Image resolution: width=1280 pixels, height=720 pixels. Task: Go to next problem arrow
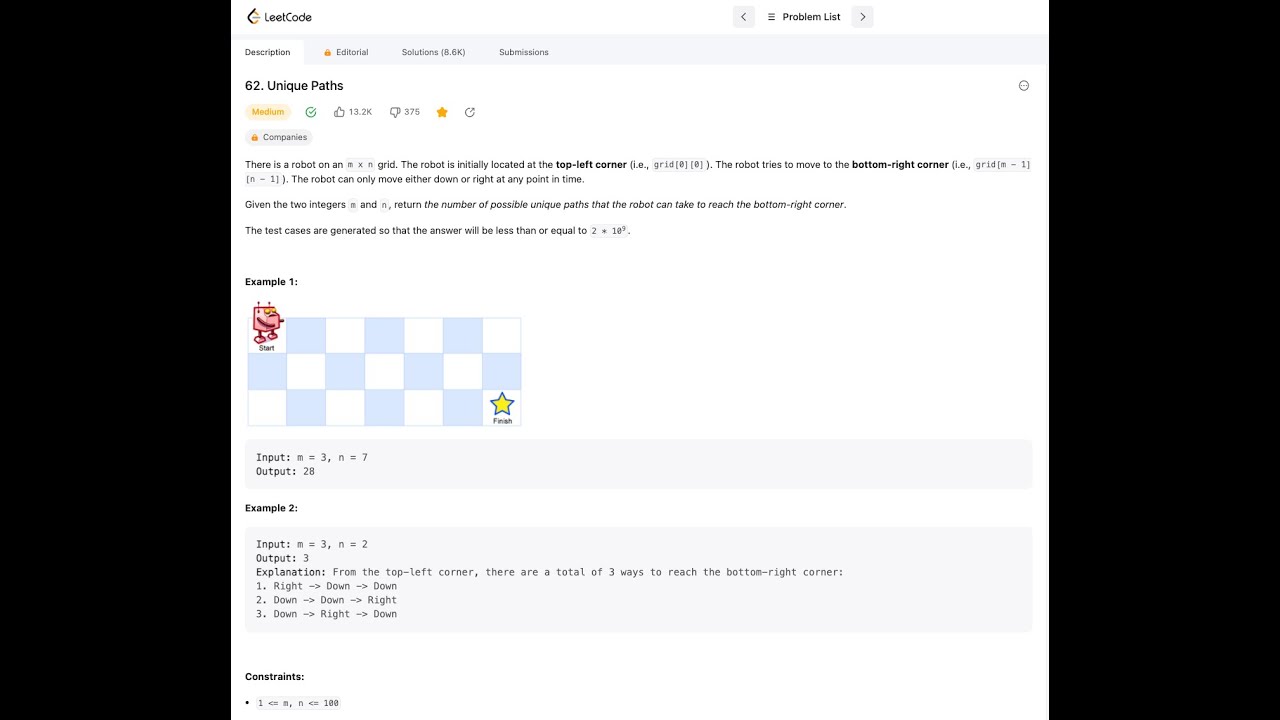(863, 17)
